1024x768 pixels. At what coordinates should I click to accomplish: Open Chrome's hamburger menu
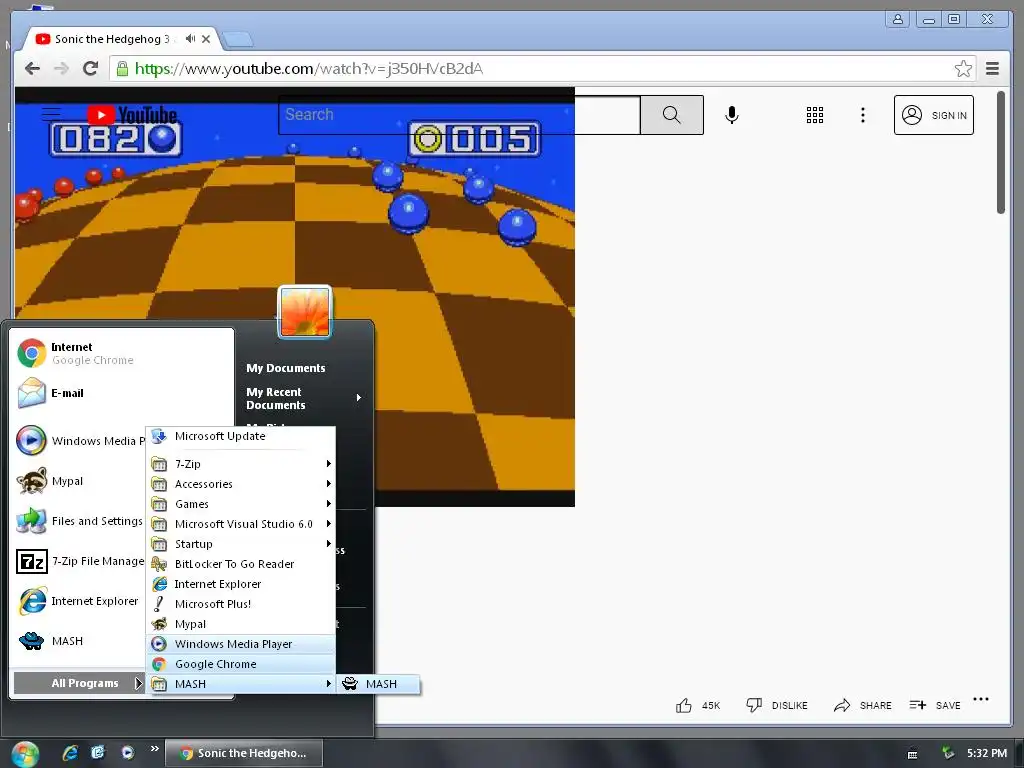[992, 69]
